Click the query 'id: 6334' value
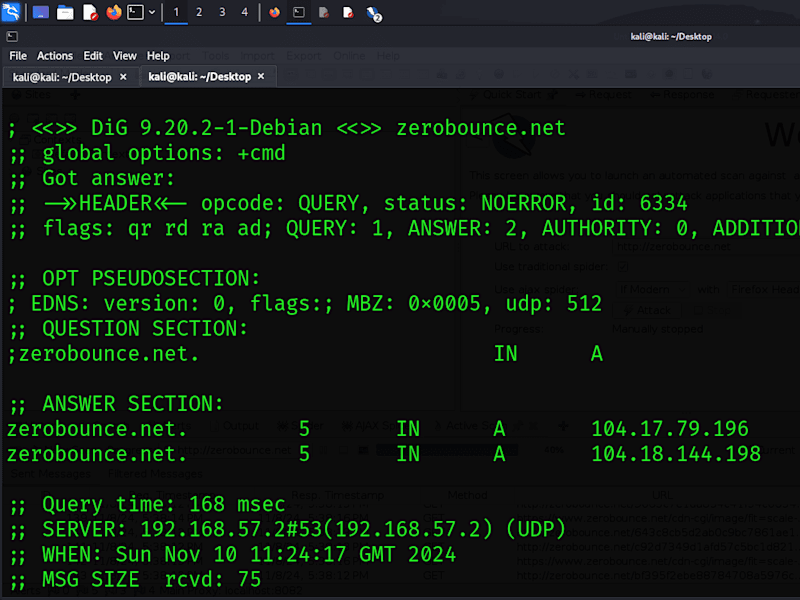The width and height of the screenshot is (800, 600). [639, 203]
